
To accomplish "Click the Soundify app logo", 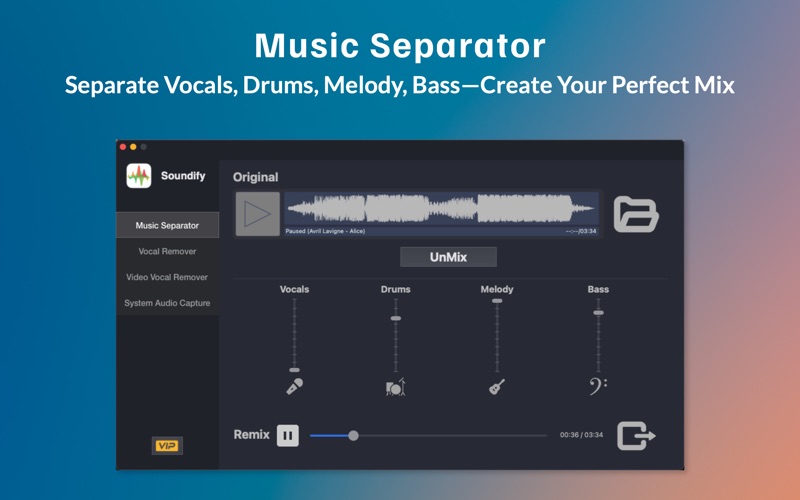I will tap(139, 176).
